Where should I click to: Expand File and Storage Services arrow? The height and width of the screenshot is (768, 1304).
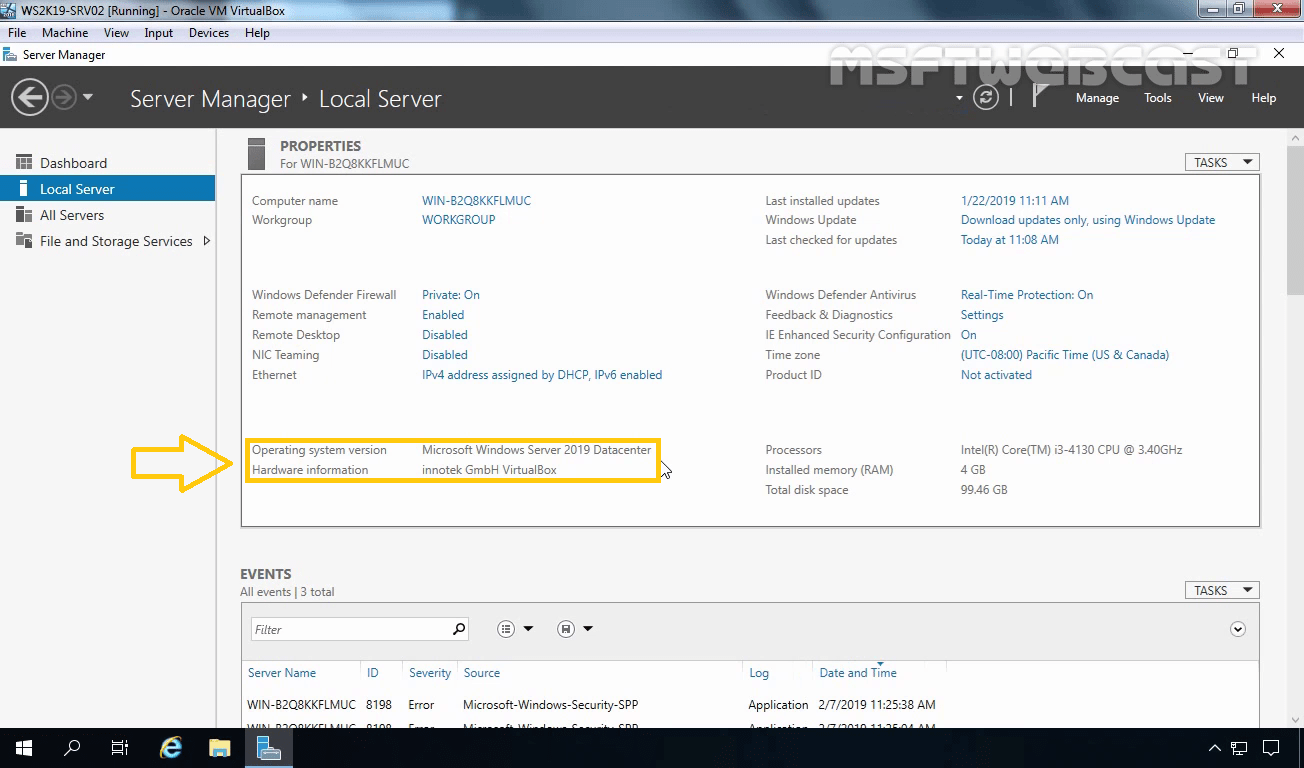pyautogui.click(x=206, y=241)
